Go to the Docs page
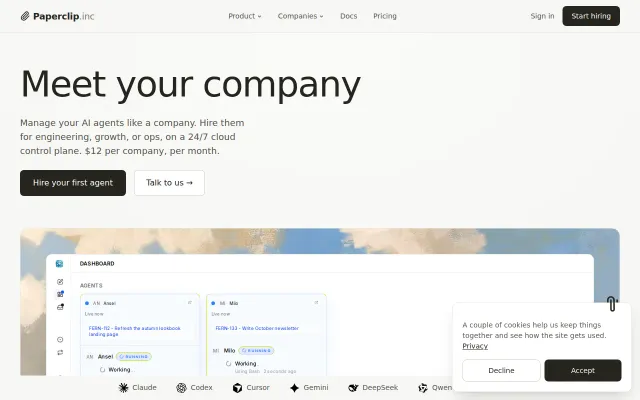640x400 pixels. [x=349, y=16]
